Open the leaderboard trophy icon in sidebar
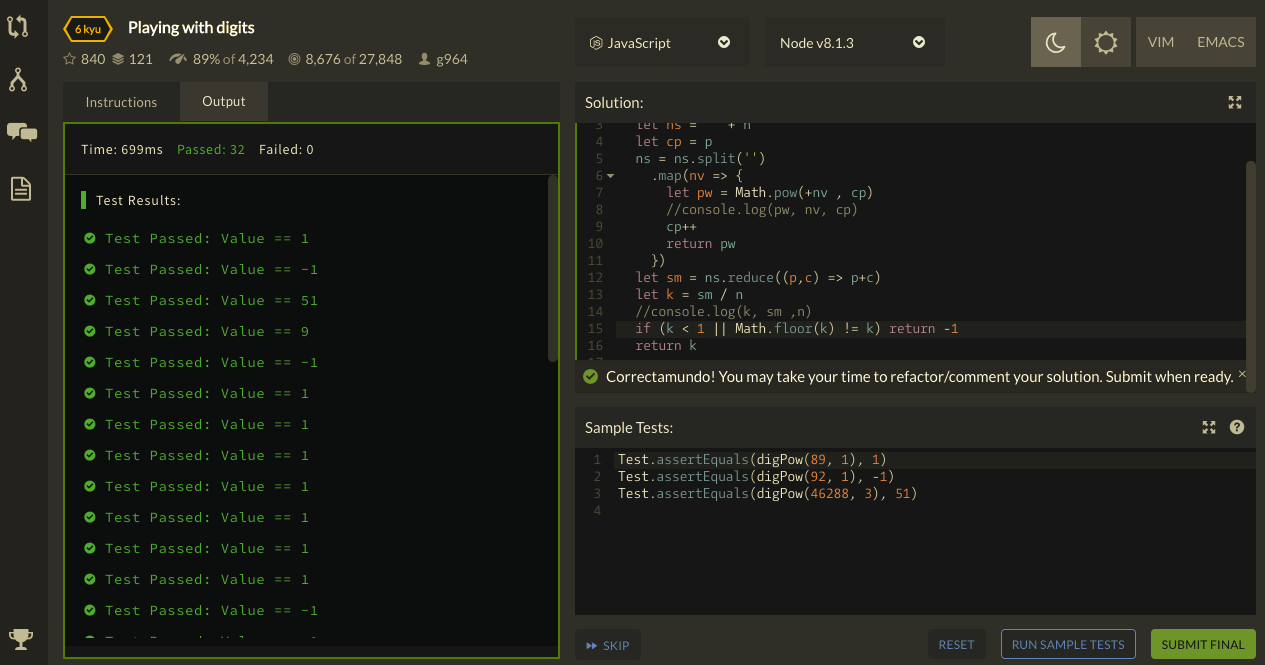 pyautogui.click(x=20, y=638)
